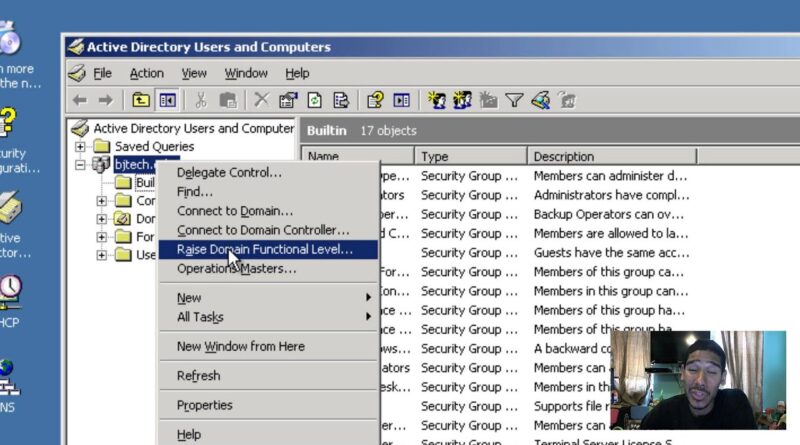Image resolution: width=800 pixels, height=445 pixels.
Task: Create a new group via toolbar icon
Action: click(x=462, y=100)
